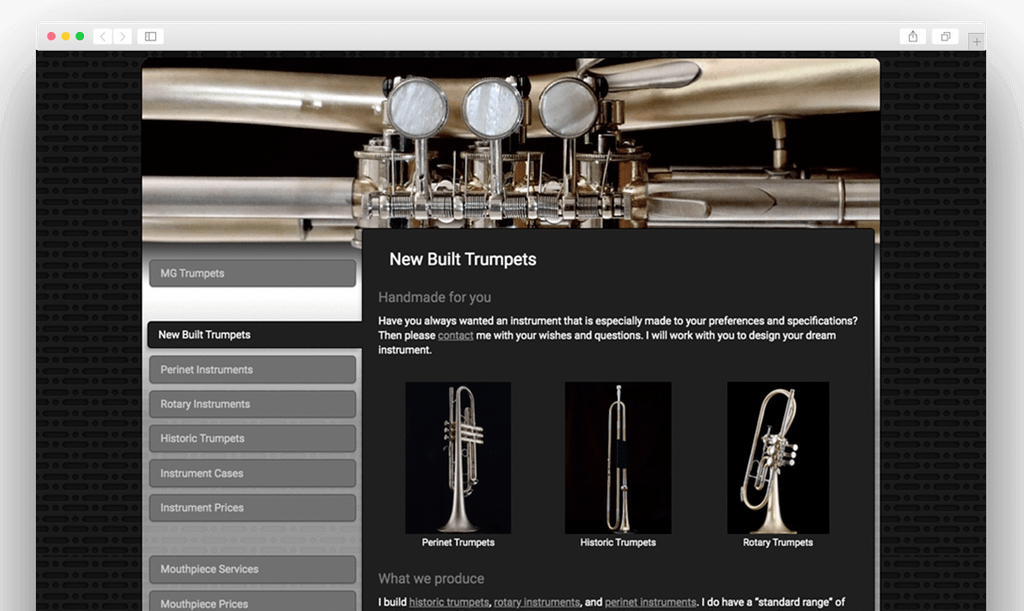Open the Rotary trumpet photo thumbnail
Viewport: 1024px width, 611px height.
pos(778,458)
